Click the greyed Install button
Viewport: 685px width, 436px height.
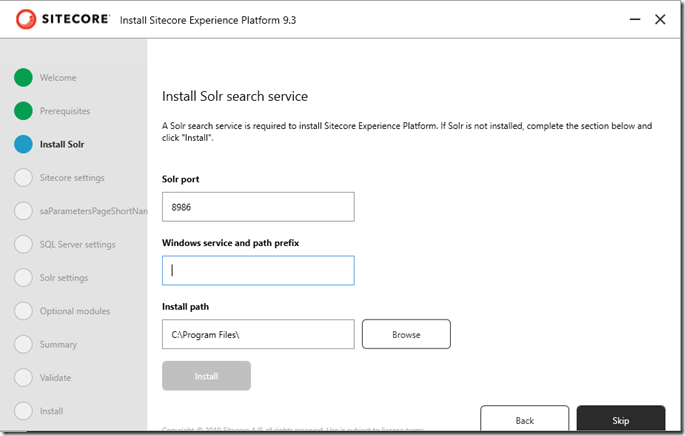pyautogui.click(x=206, y=376)
